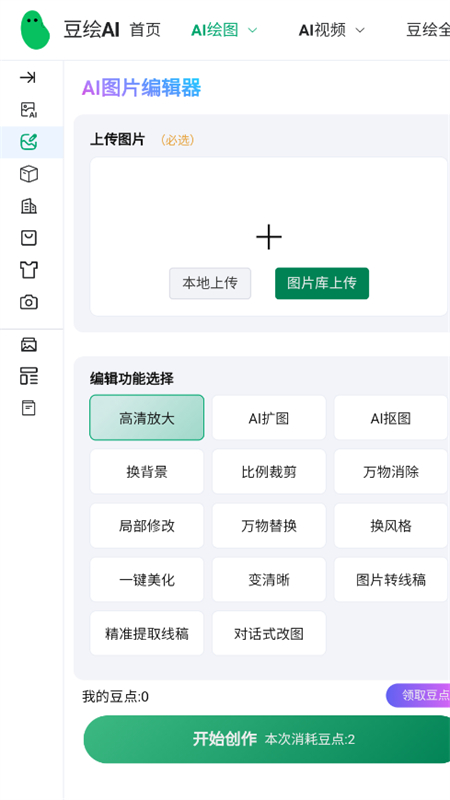Start creation with 开始创作 button

coord(268,739)
